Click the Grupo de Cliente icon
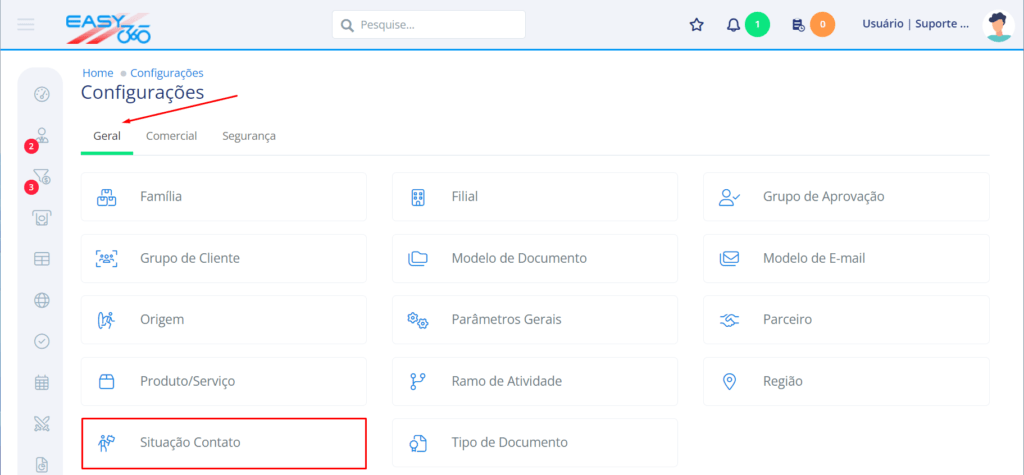This screenshot has height=475, width=1024. coord(106,258)
